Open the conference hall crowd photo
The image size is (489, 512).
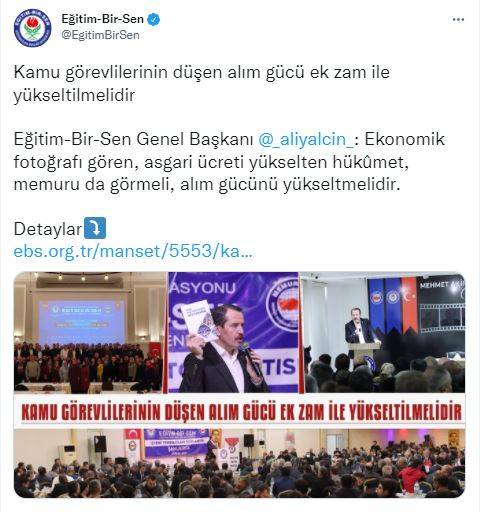[89, 332]
